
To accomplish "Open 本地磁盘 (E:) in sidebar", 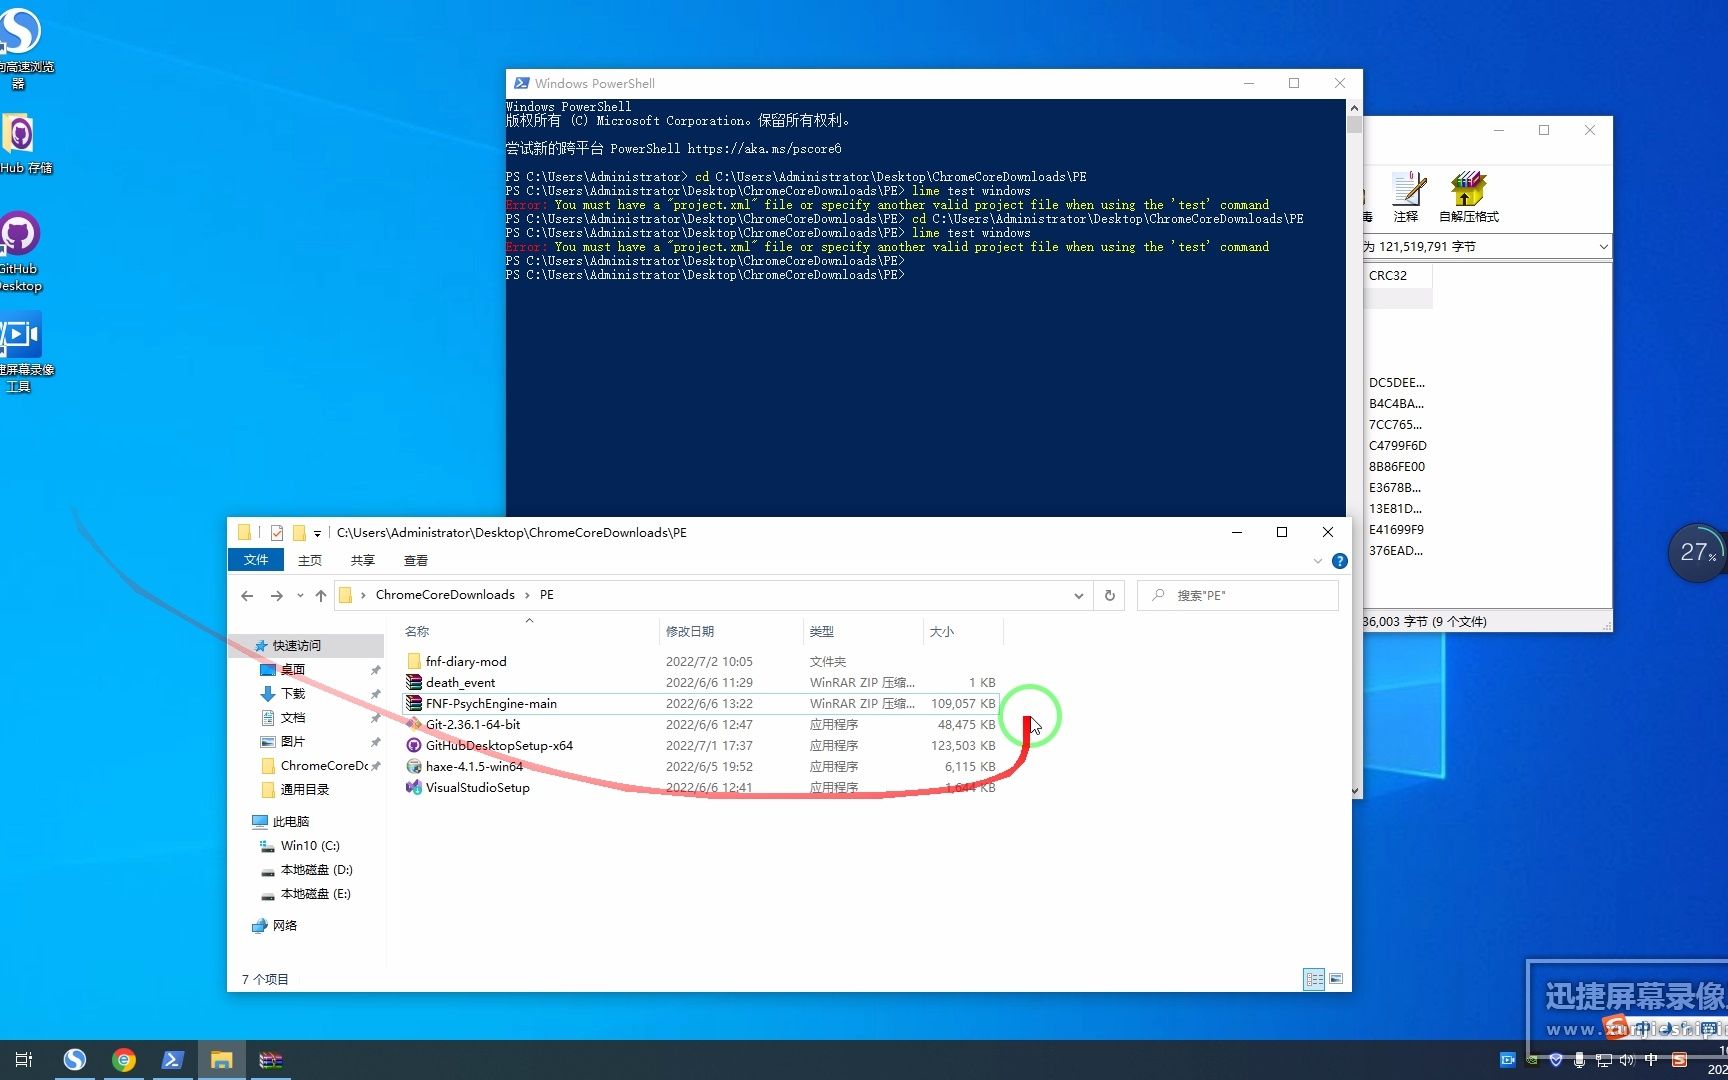I will click(x=316, y=894).
